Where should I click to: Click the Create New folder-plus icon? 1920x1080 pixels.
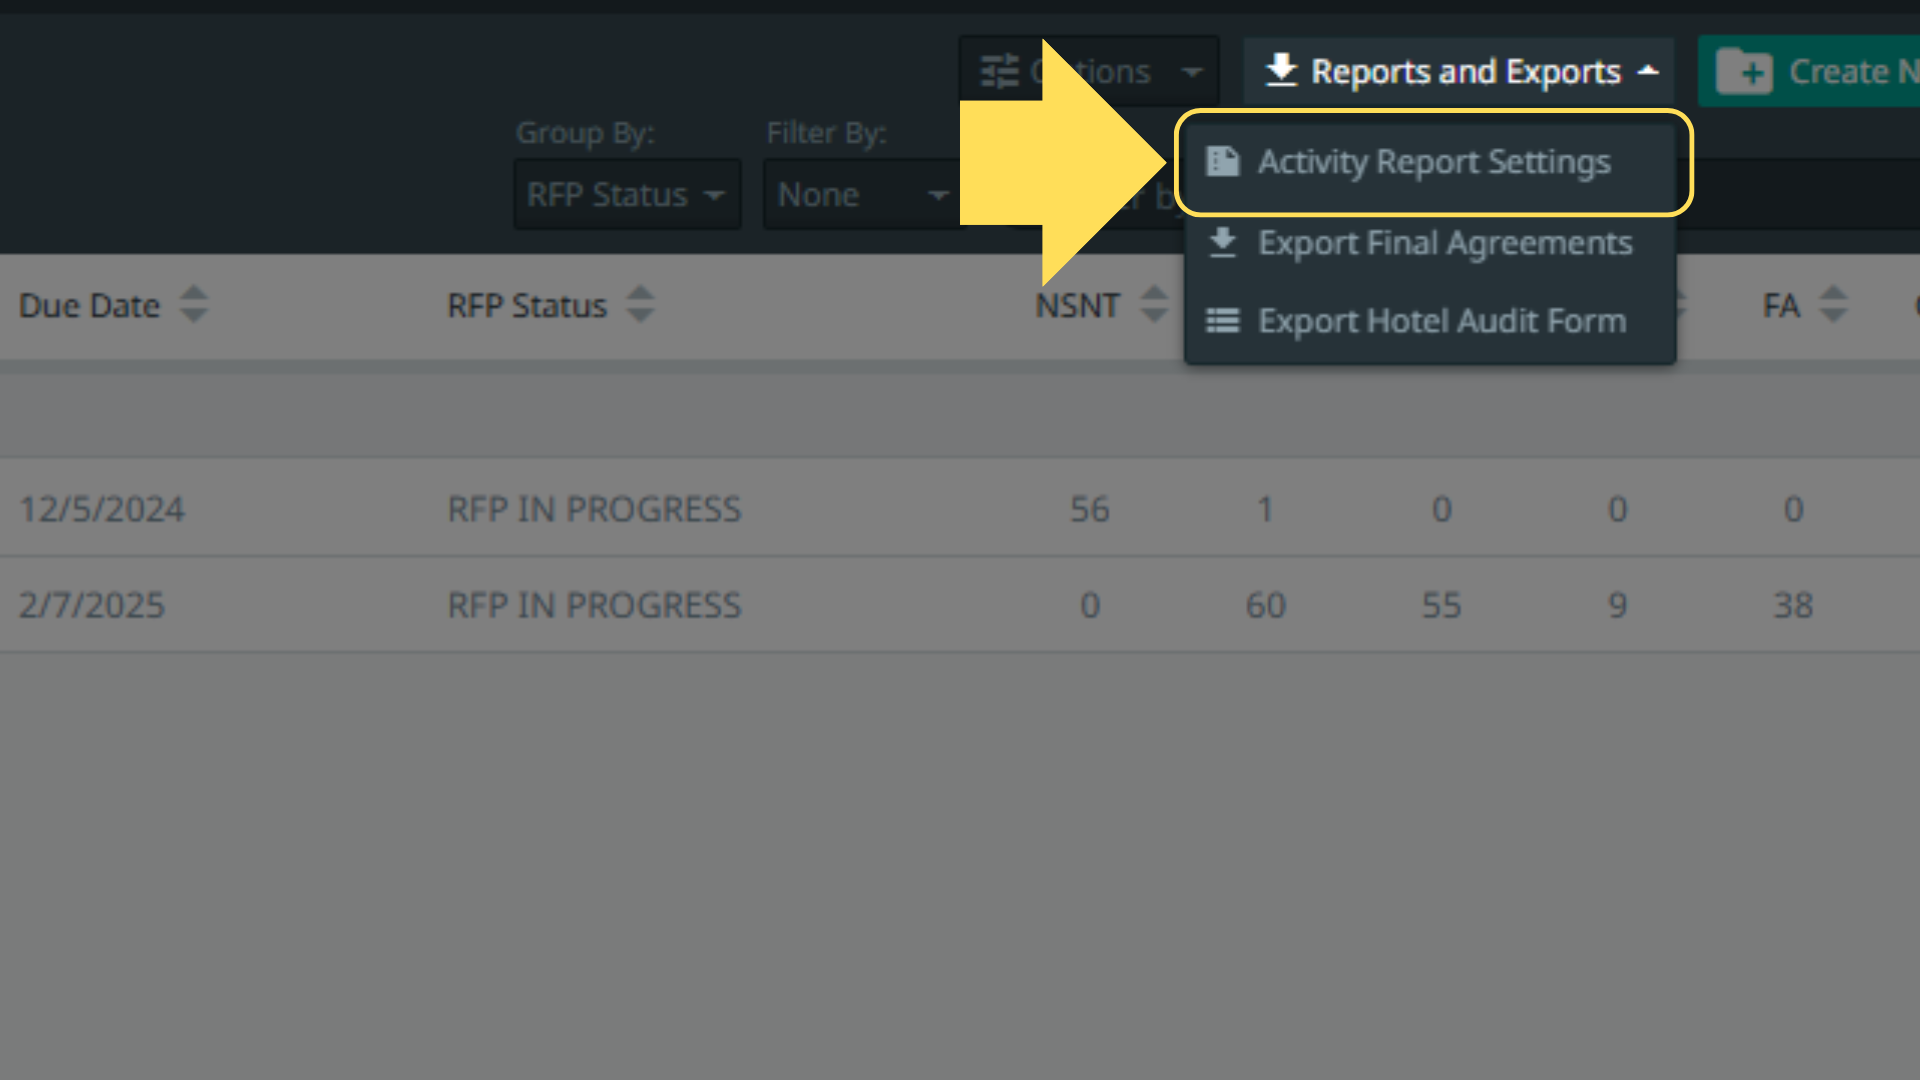(1744, 72)
